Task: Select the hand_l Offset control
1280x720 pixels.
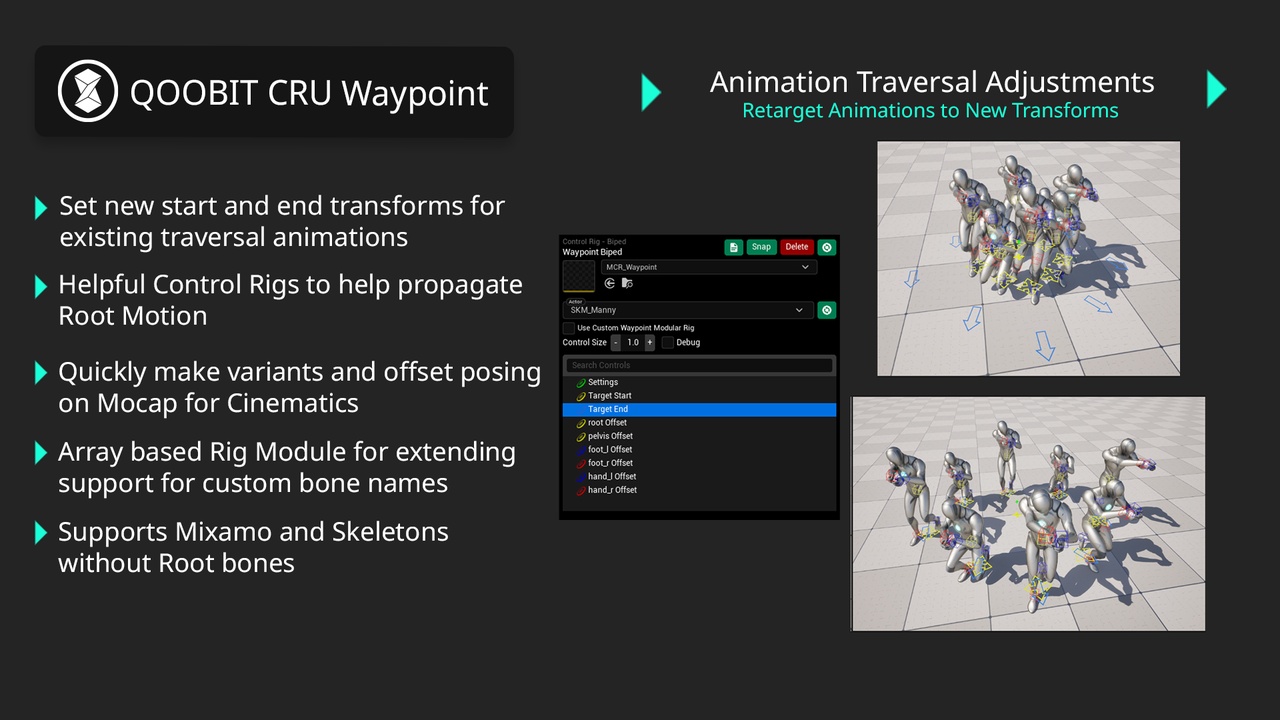Action: click(x=699, y=477)
